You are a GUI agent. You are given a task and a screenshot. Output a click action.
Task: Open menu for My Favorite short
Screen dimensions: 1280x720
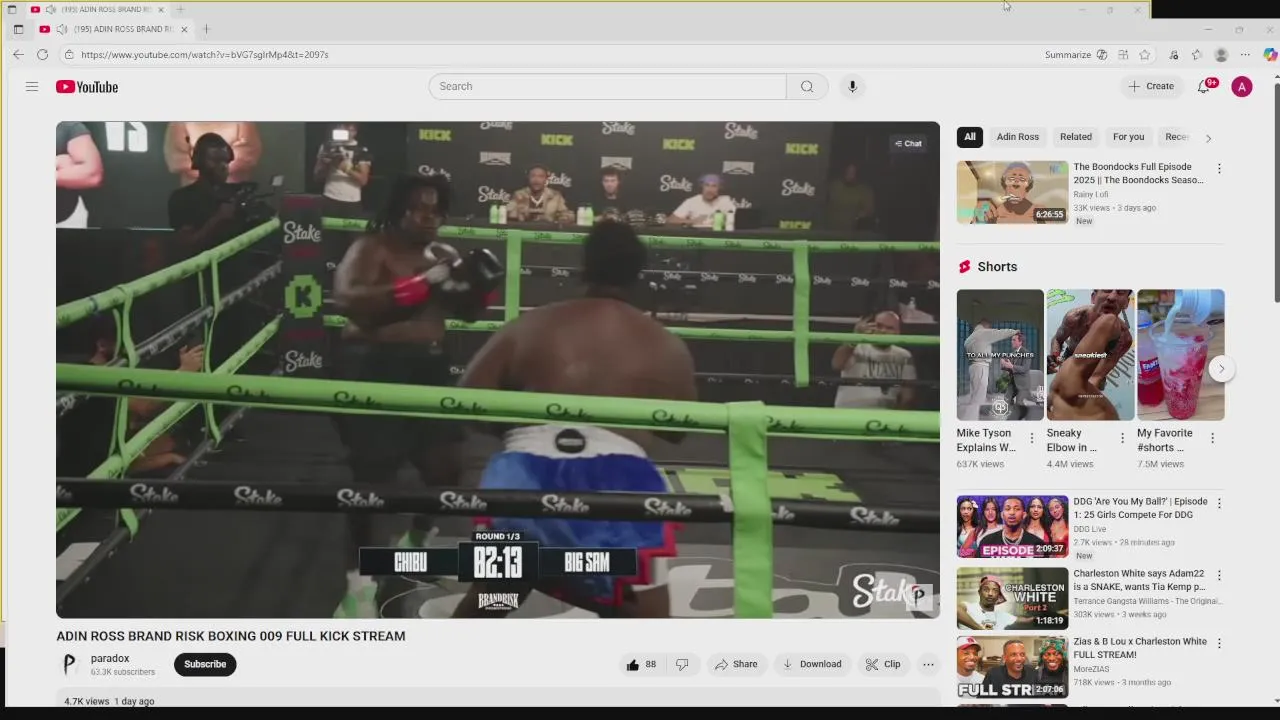(1212, 438)
